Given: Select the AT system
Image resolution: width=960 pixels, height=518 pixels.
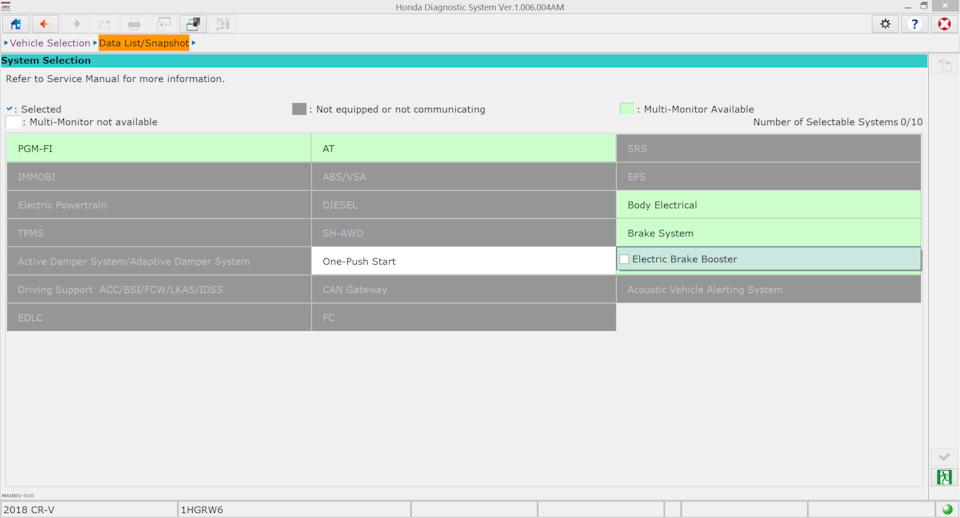Looking at the screenshot, I should 463,148.
